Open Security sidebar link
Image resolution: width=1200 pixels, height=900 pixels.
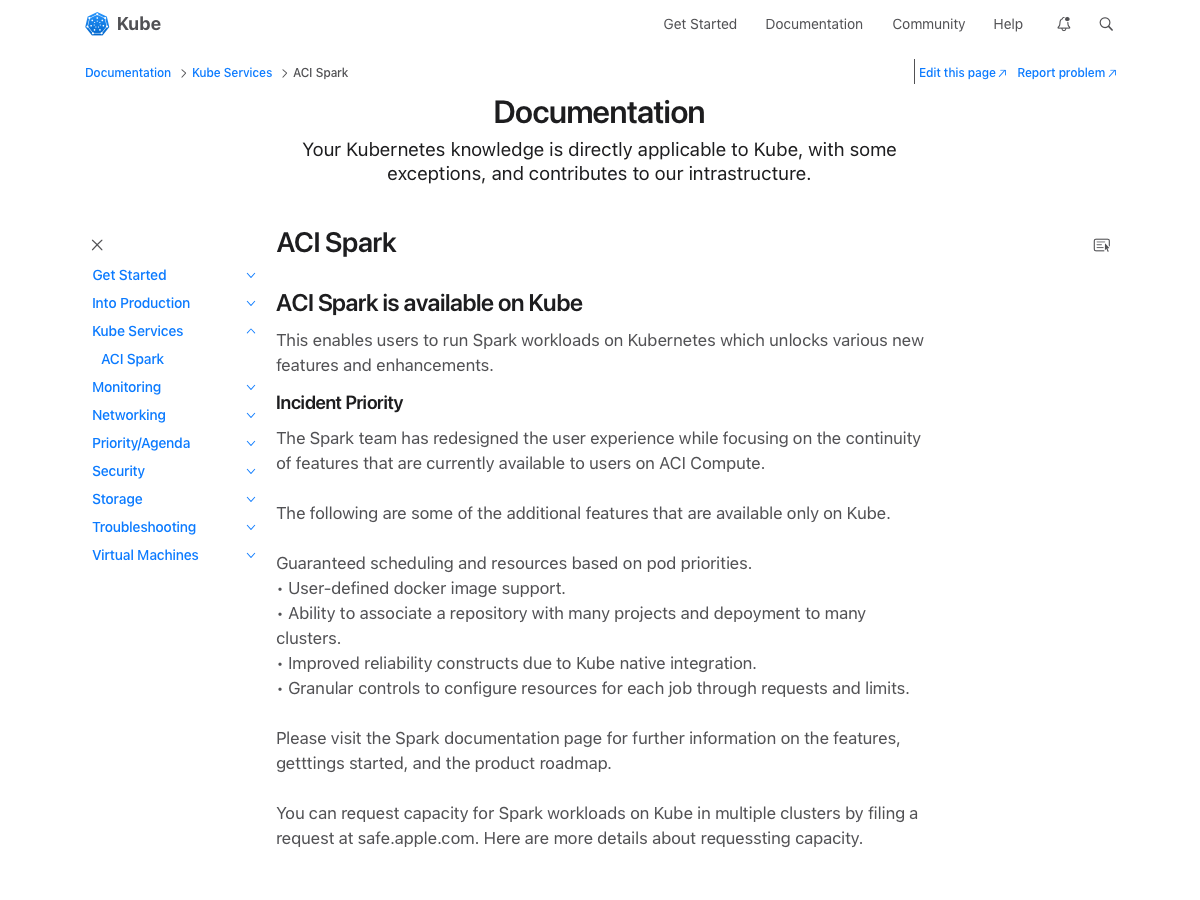tap(118, 471)
